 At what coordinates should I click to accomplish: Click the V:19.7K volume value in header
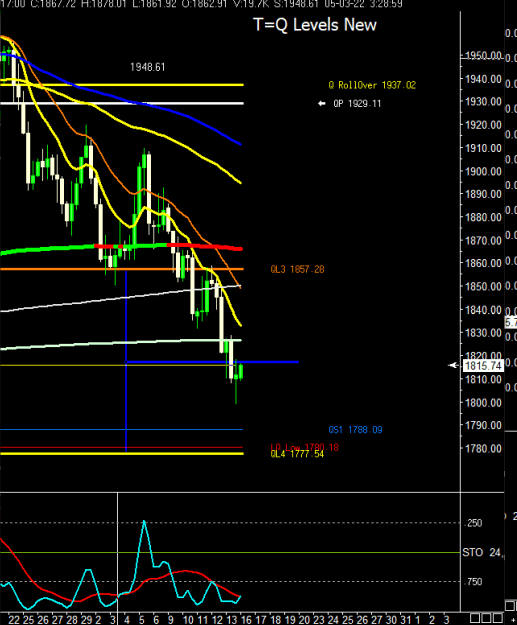point(250,4)
